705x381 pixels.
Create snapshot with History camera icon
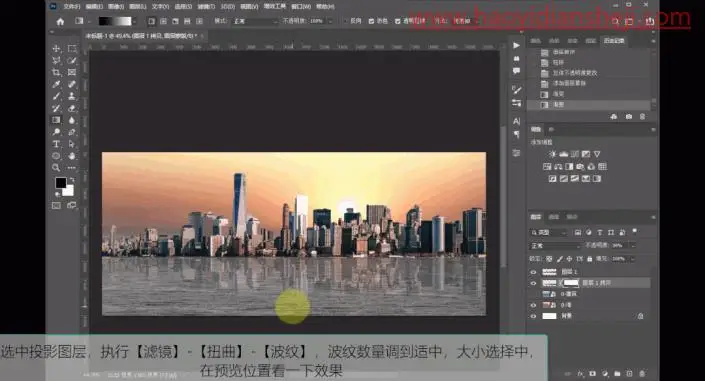tap(629, 117)
